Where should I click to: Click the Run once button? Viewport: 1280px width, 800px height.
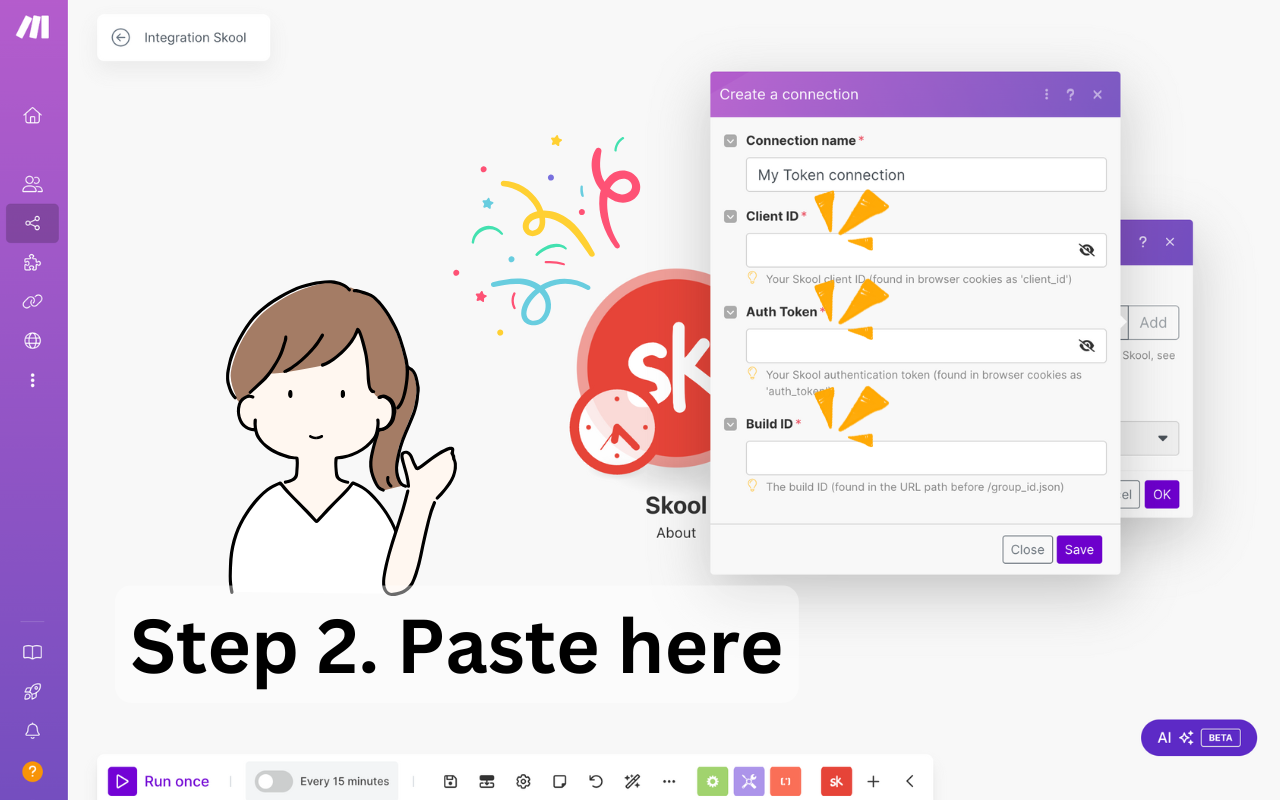(x=160, y=781)
